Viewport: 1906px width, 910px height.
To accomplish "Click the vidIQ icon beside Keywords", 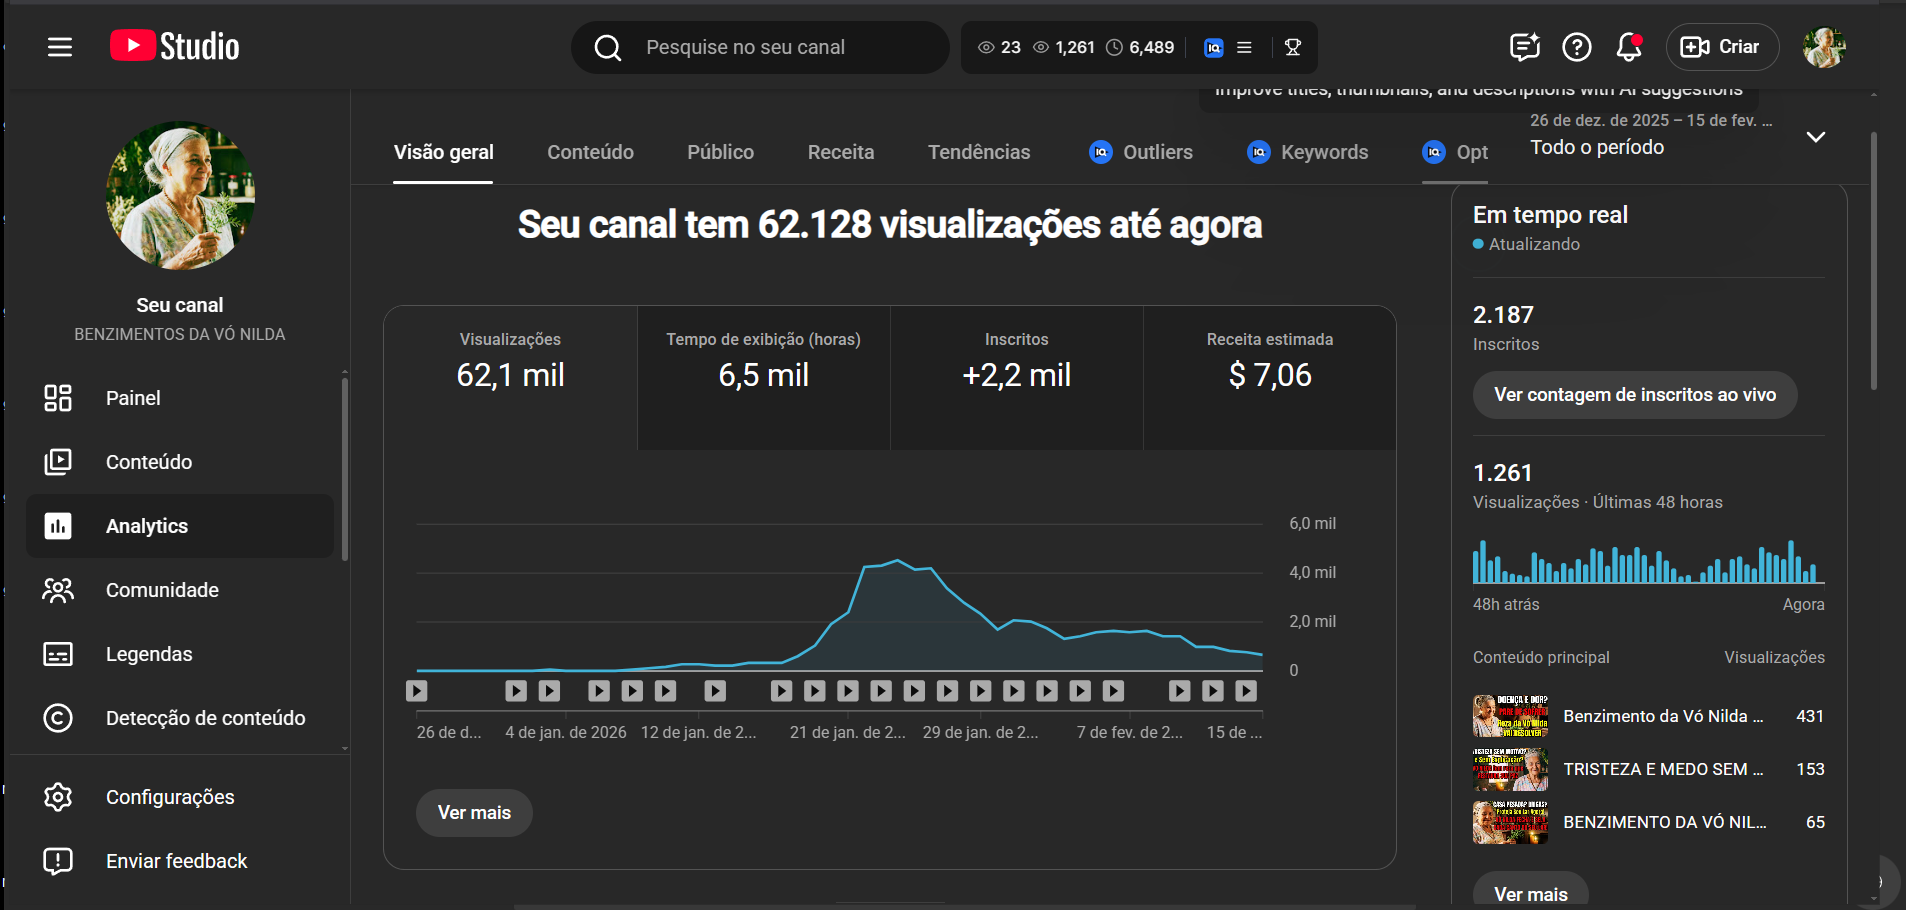I will 1259,152.
